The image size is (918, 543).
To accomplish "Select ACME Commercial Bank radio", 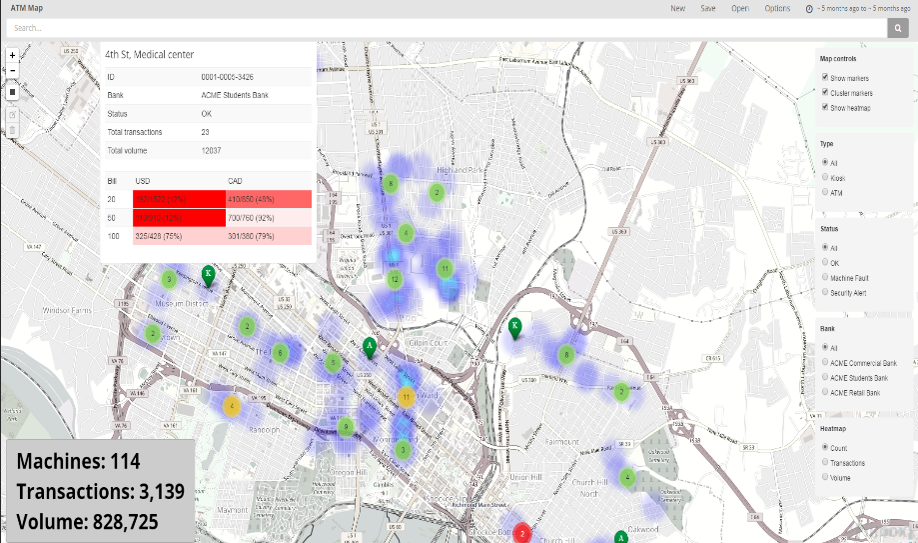I will (x=825, y=362).
